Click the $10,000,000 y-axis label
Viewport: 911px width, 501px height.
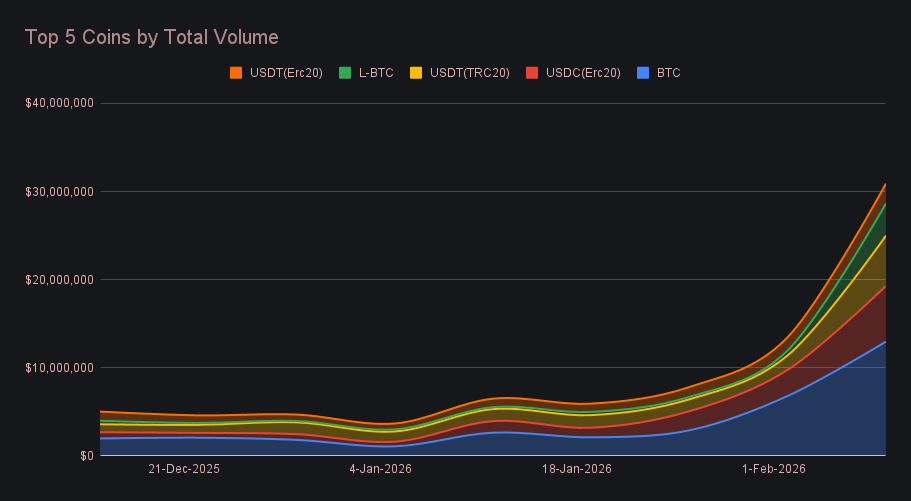point(58,367)
